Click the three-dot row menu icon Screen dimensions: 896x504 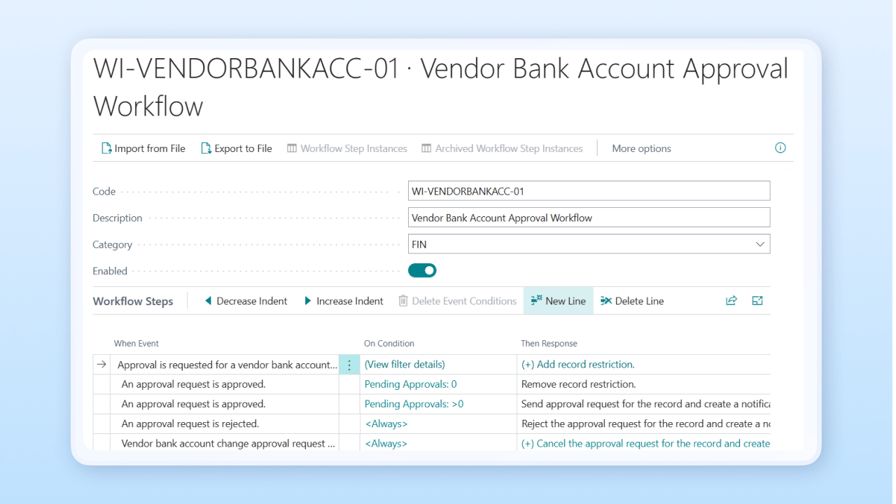[x=349, y=365]
